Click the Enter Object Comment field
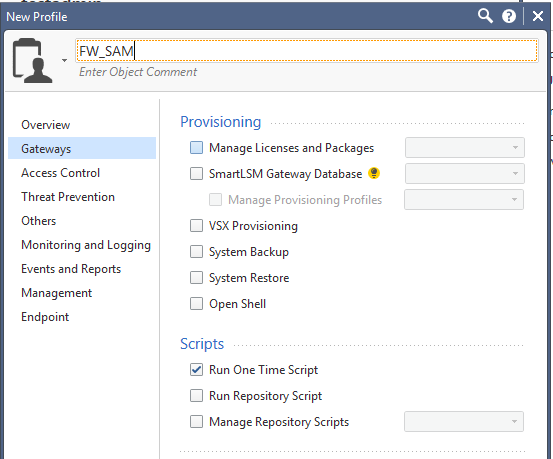 [138, 72]
